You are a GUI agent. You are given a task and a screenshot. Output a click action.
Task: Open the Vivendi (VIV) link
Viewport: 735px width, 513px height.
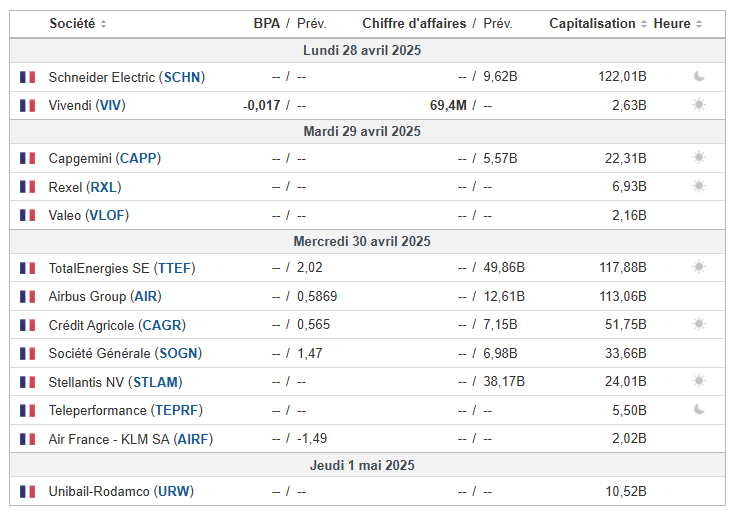click(x=87, y=105)
